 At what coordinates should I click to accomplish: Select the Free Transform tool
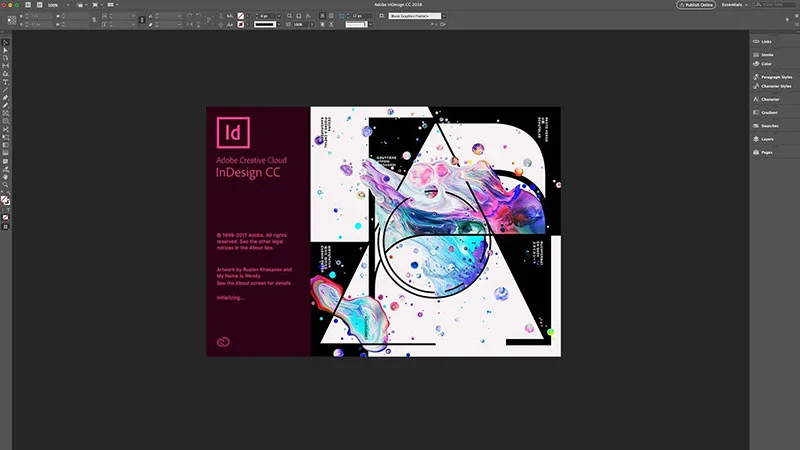click(6, 137)
